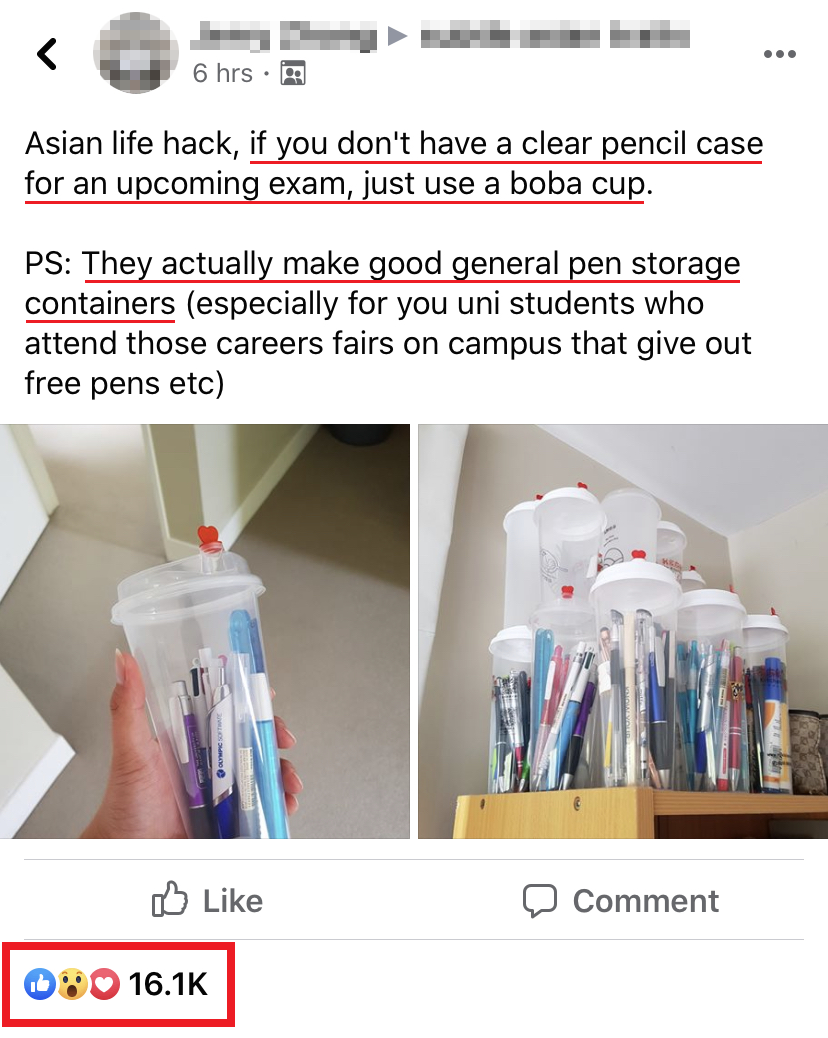Screen dimensions: 828x1038
Task: Tap the 'PS: They actually make' paragraph
Action: tap(388, 324)
